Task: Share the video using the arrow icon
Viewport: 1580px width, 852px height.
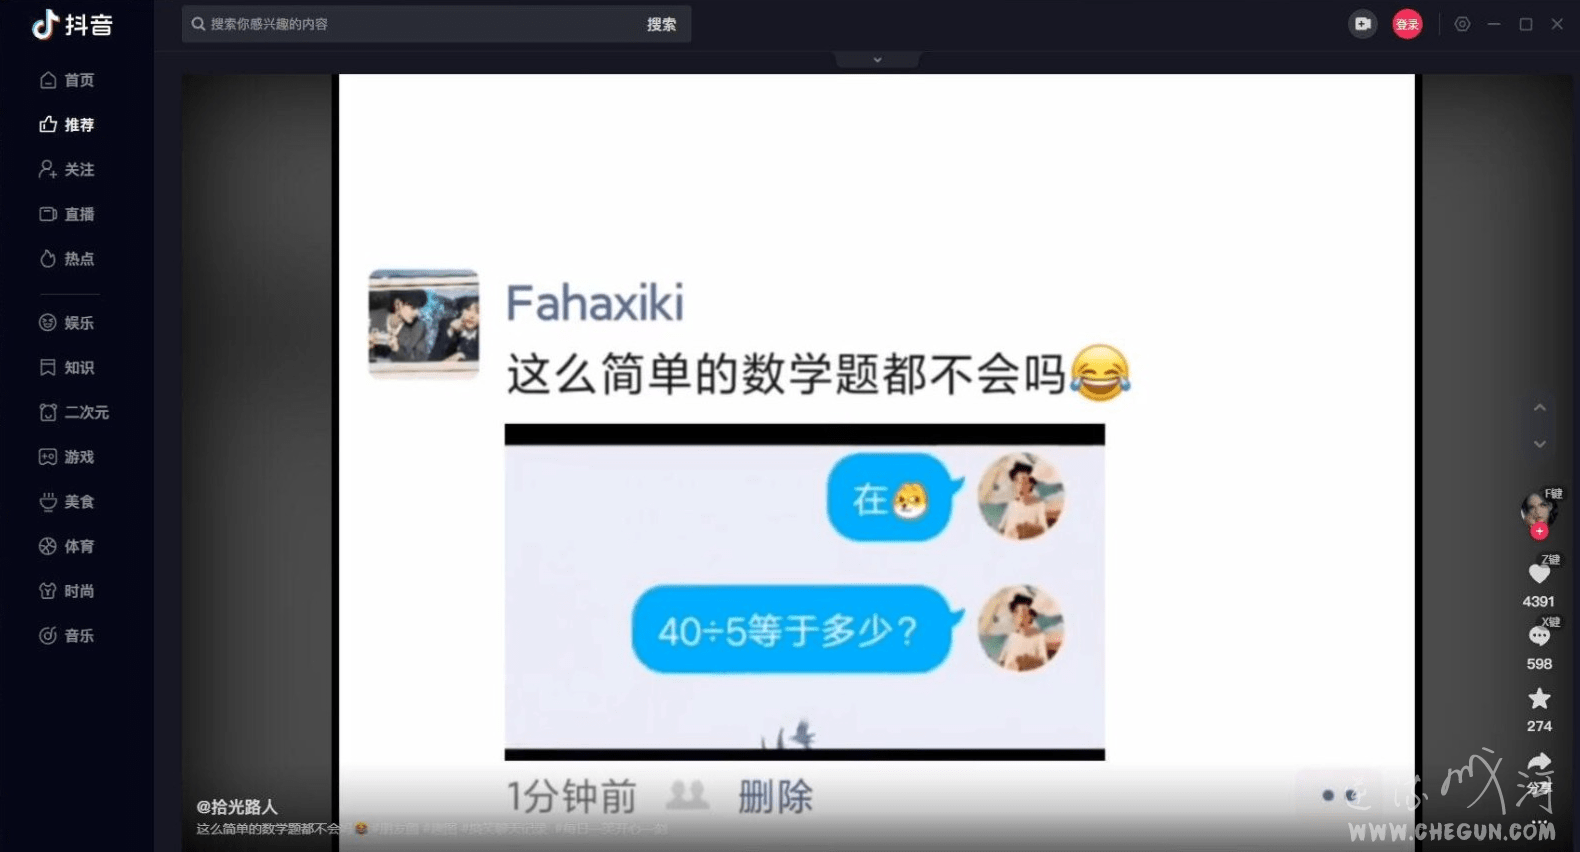Action: click(1539, 763)
